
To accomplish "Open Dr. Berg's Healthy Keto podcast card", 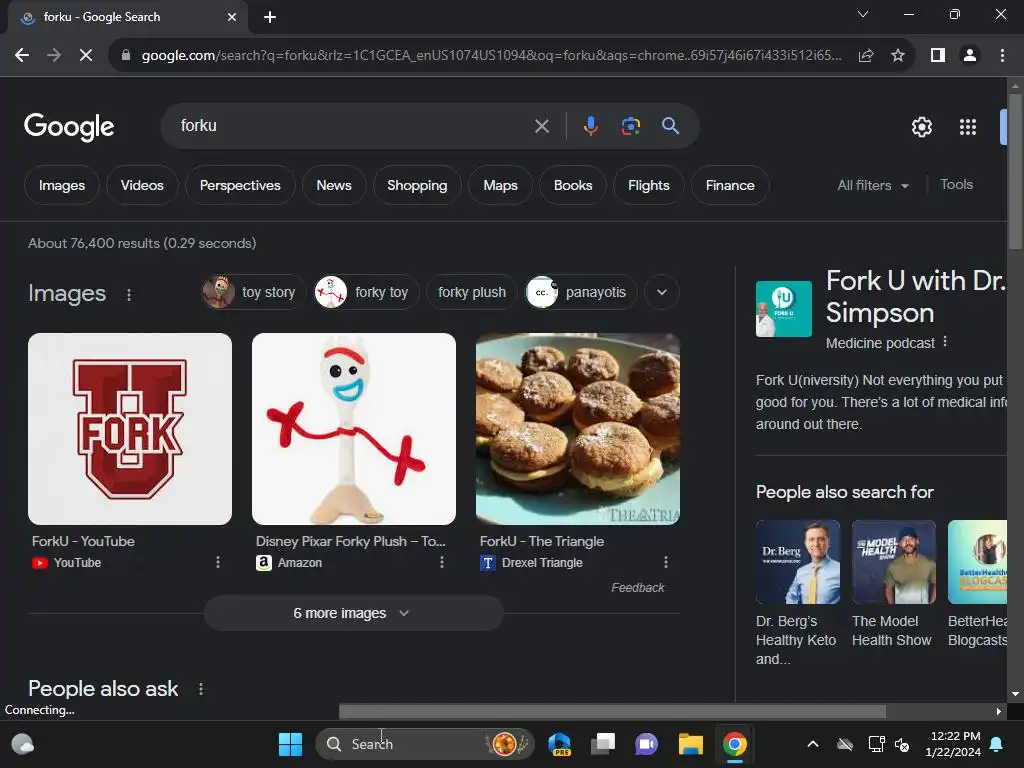I will (x=797, y=593).
